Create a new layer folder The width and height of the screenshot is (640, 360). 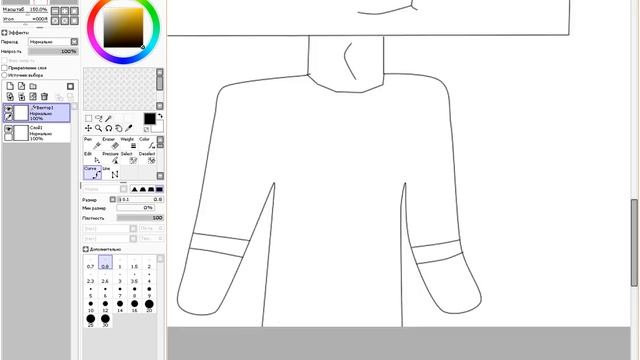(33, 86)
